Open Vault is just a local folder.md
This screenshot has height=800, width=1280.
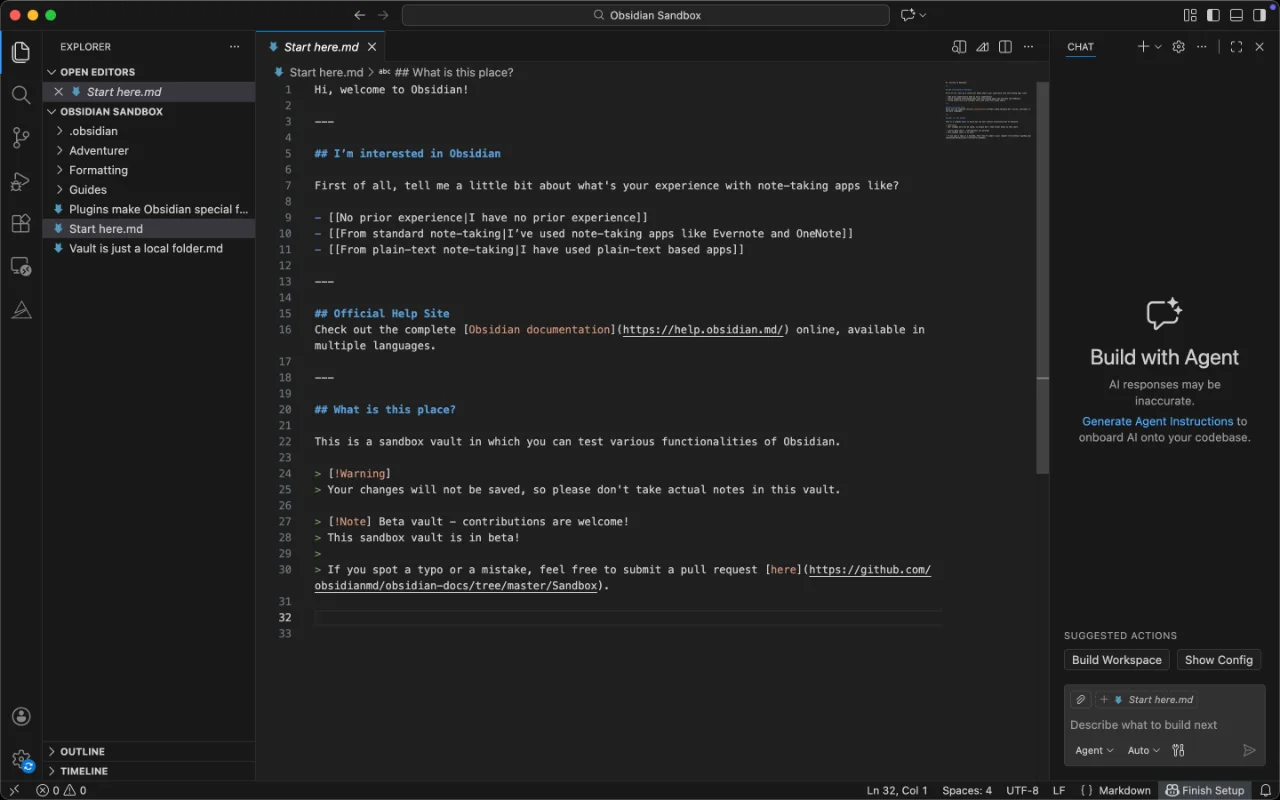tap(146, 248)
